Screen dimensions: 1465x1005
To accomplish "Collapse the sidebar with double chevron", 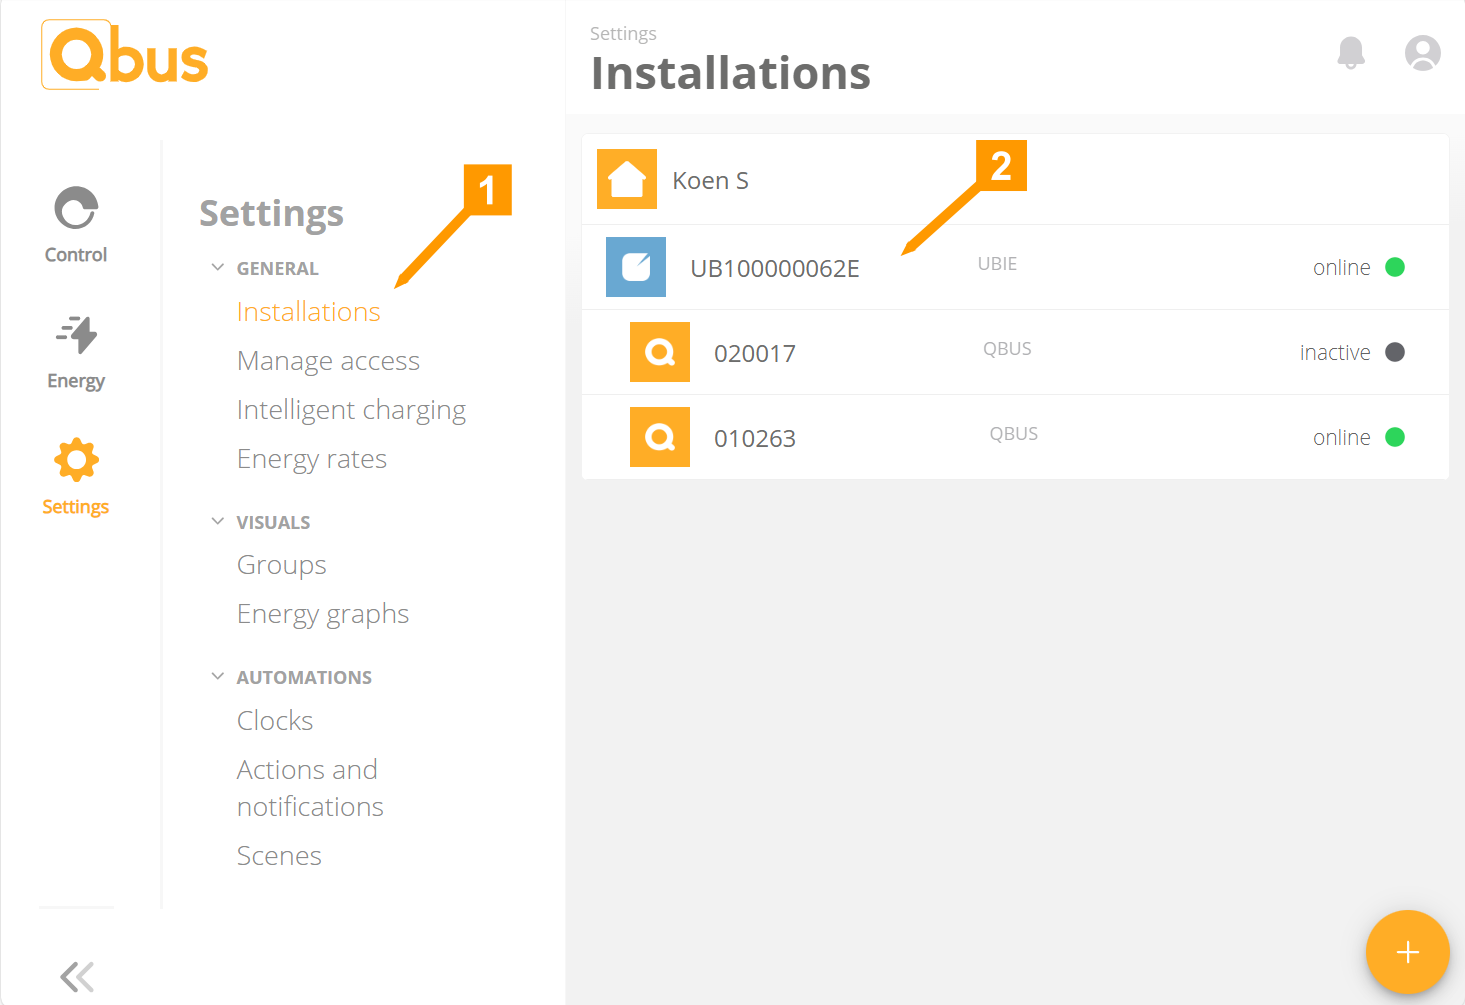I will [77, 976].
